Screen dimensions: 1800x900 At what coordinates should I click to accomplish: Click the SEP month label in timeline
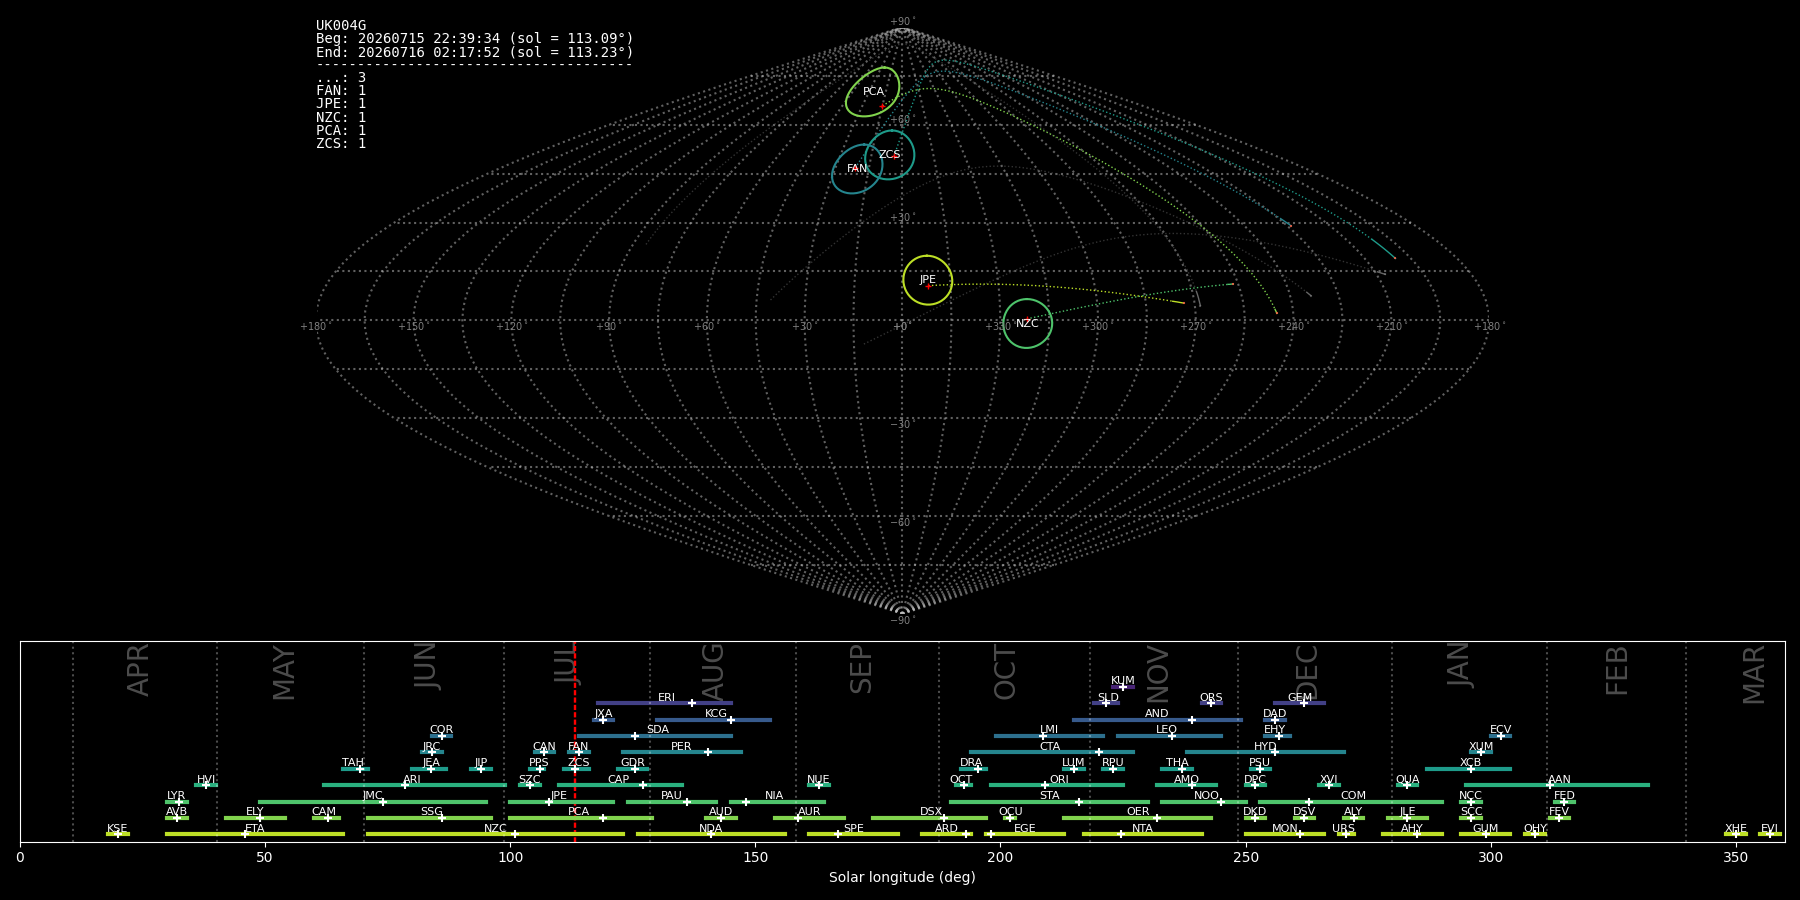[x=861, y=669]
